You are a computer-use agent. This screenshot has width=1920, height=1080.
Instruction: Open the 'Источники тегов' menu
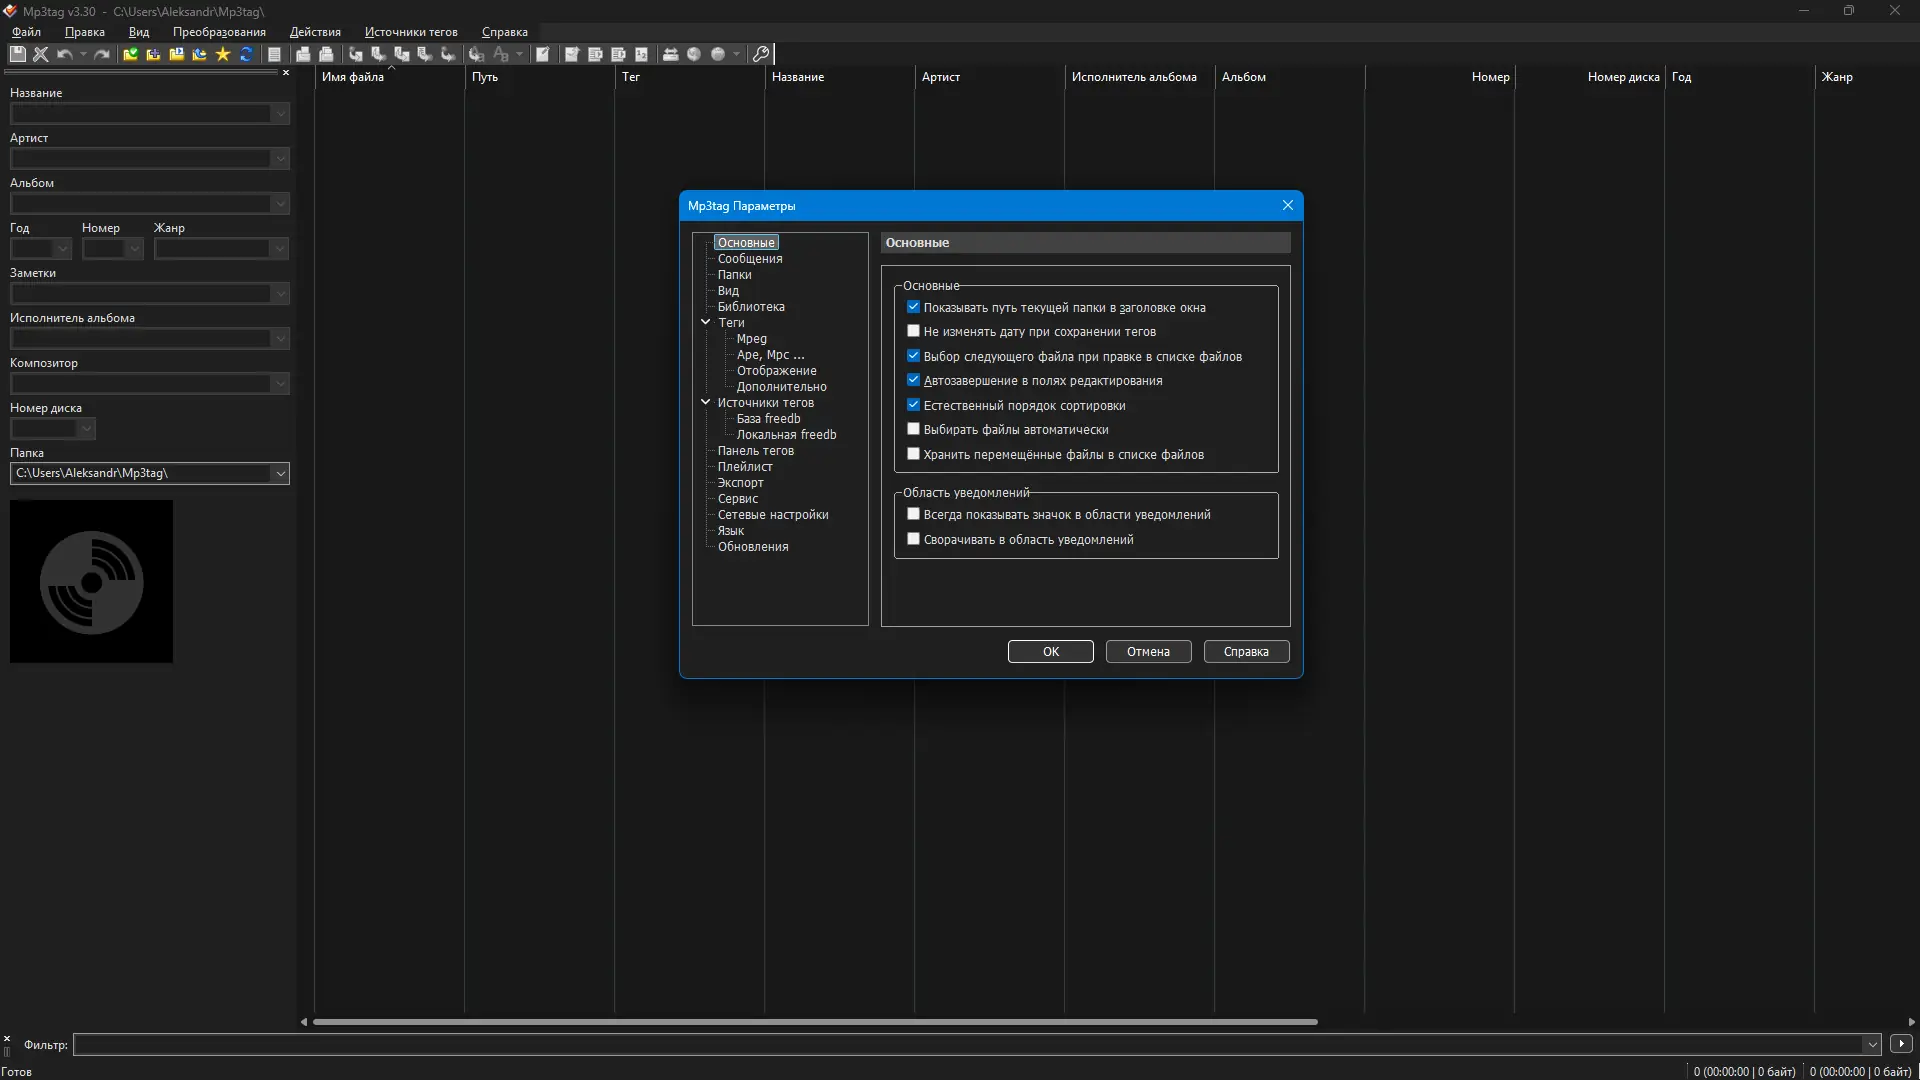[410, 32]
